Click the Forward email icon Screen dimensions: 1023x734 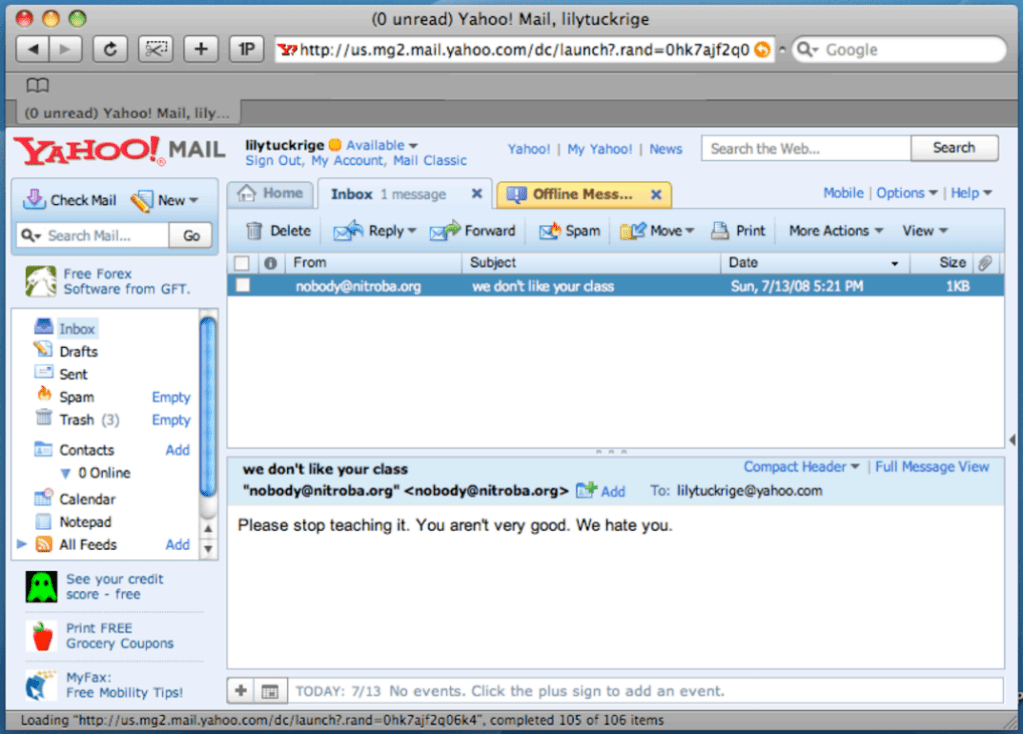coord(445,231)
